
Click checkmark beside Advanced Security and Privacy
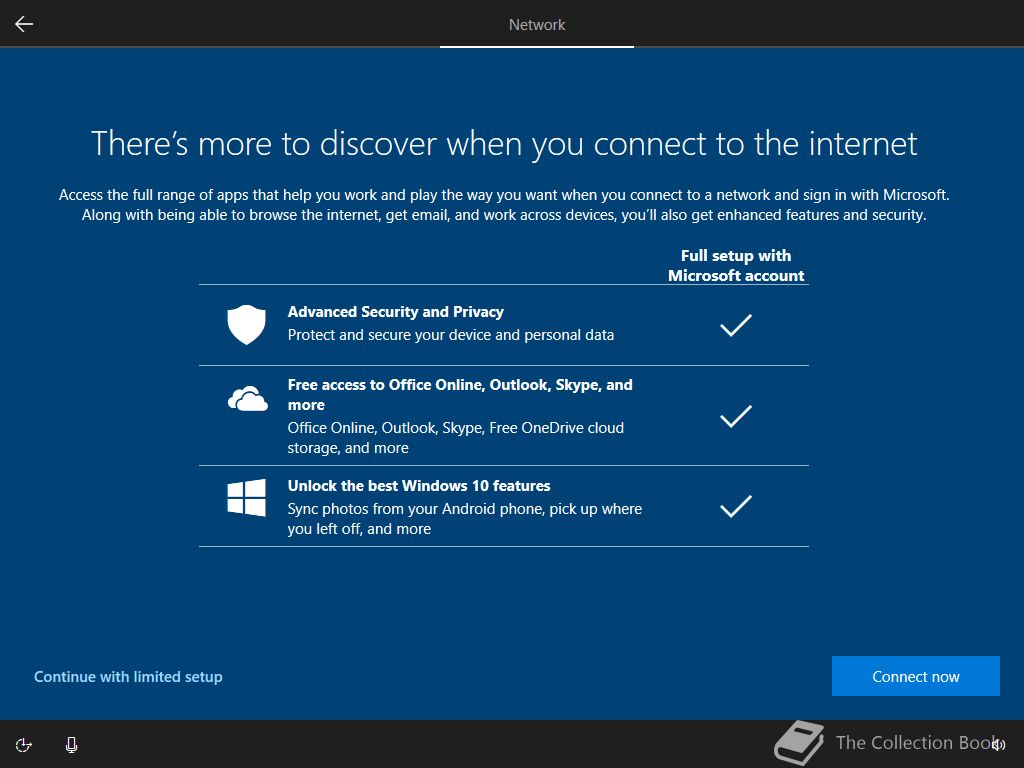[x=735, y=325]
